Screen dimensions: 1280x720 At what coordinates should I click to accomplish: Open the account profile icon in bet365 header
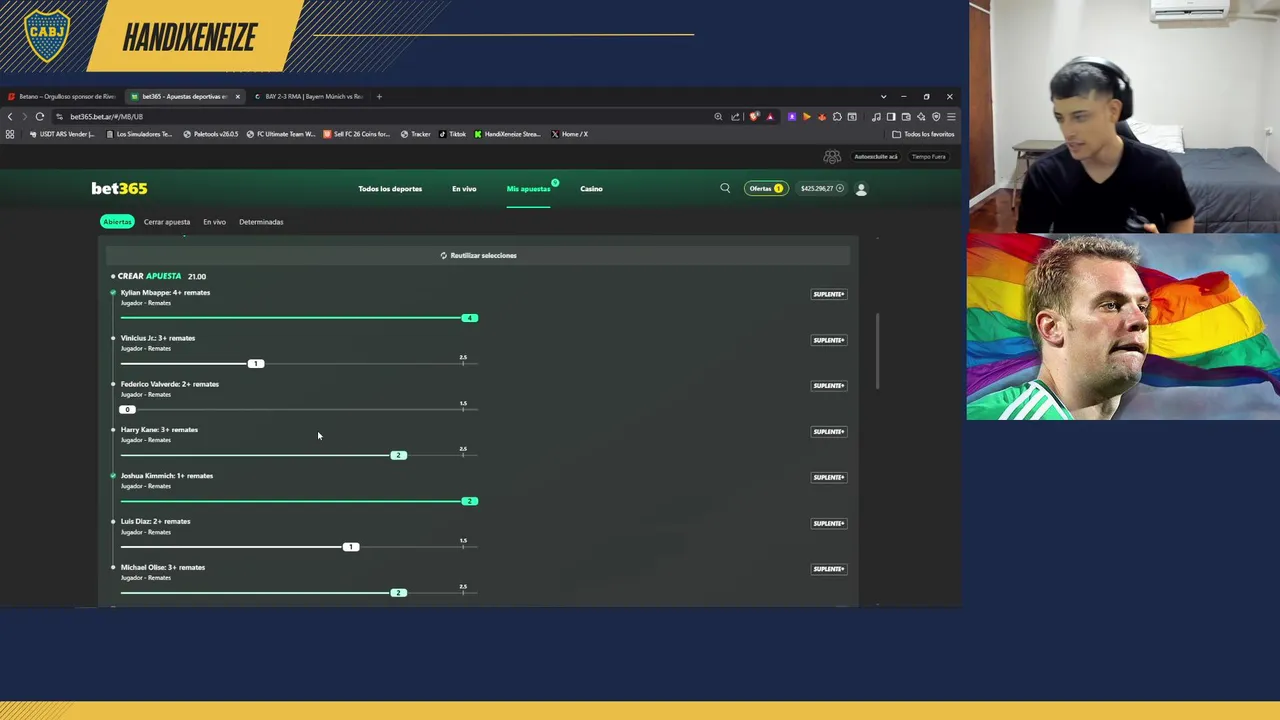point(861,188)
